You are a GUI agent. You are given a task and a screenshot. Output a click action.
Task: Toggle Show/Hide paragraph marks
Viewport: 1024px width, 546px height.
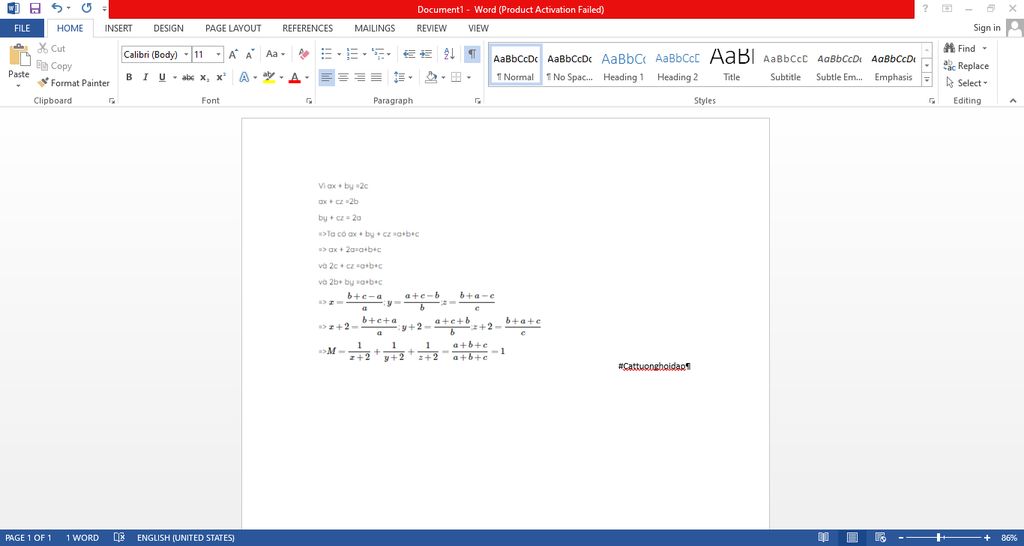[472, 54]
